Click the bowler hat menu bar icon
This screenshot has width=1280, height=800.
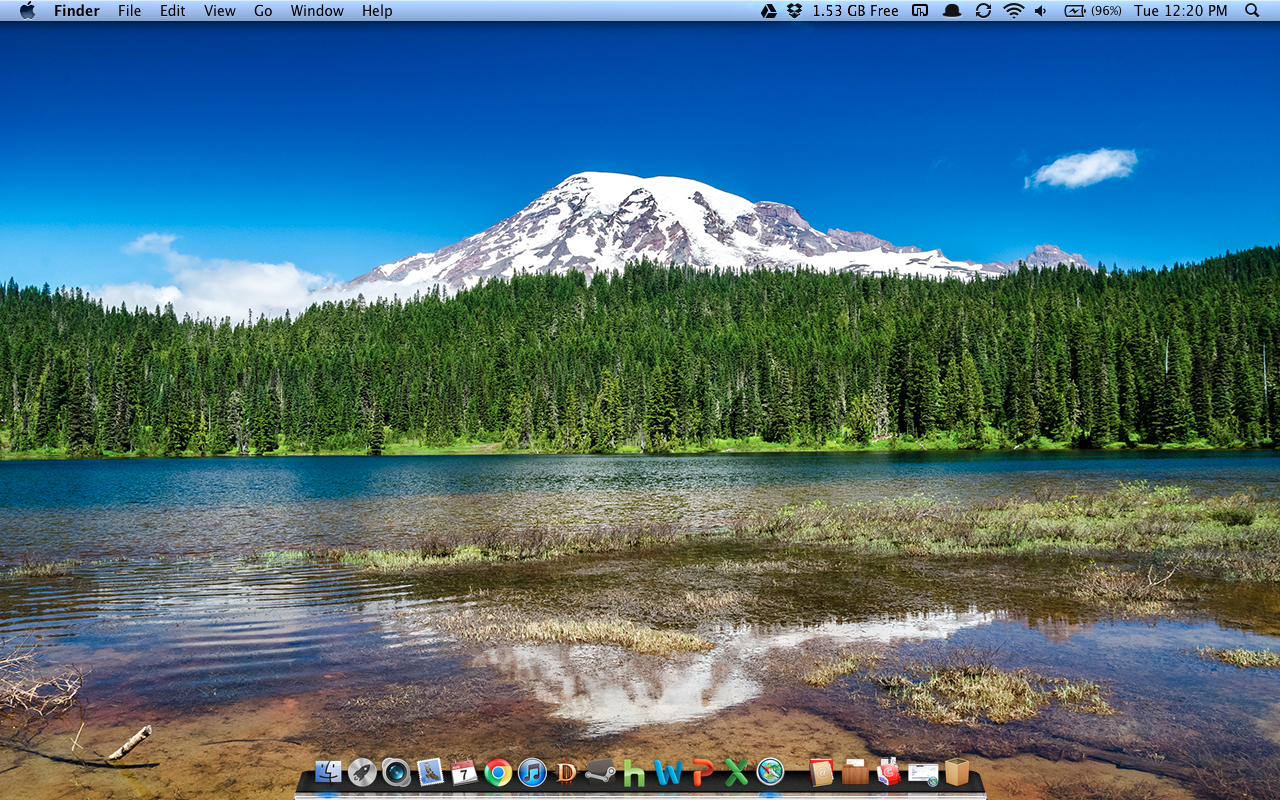click(952, 11)
